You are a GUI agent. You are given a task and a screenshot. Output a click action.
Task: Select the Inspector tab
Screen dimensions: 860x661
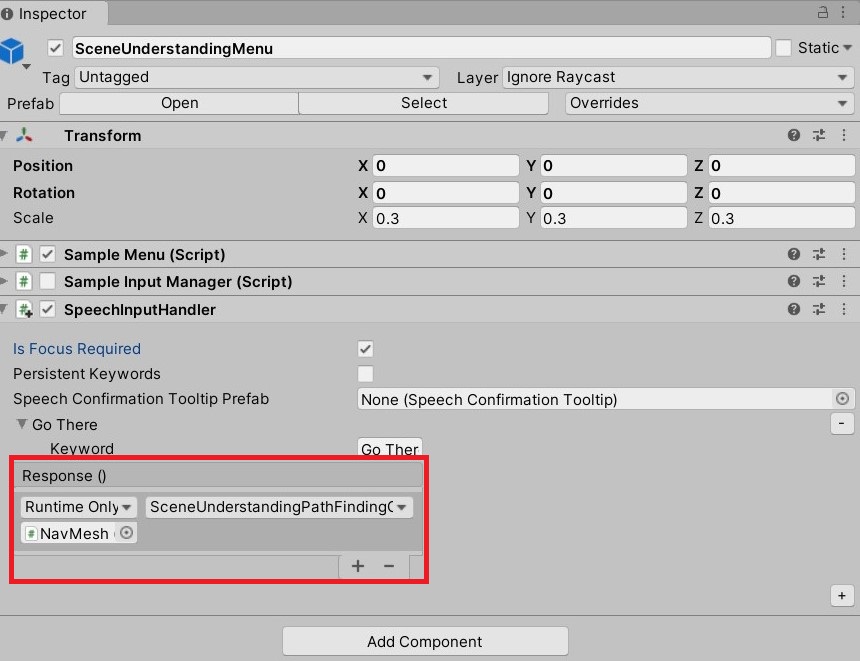(x=53, y=13)
